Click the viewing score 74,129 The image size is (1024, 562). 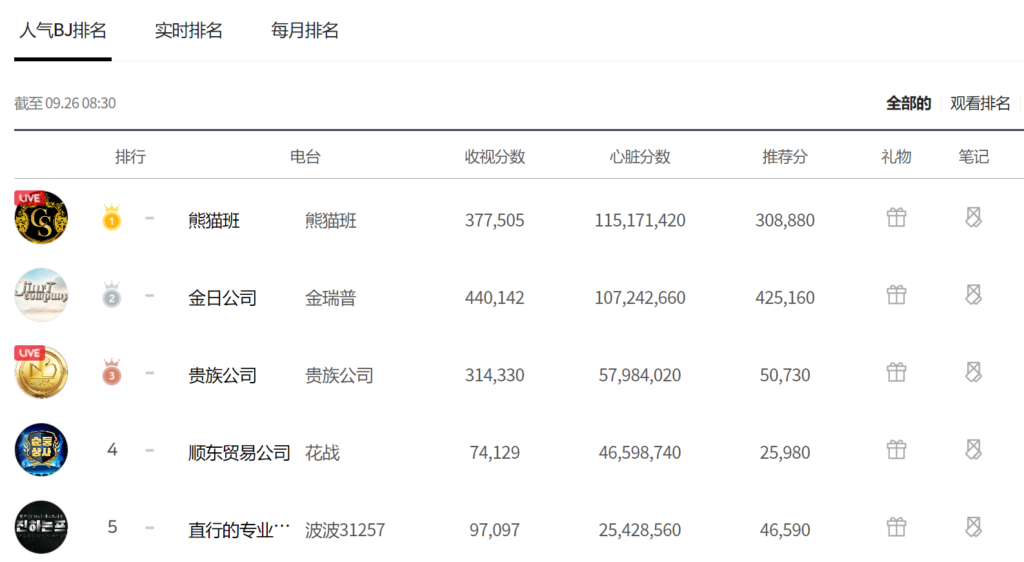coord(495,453)
